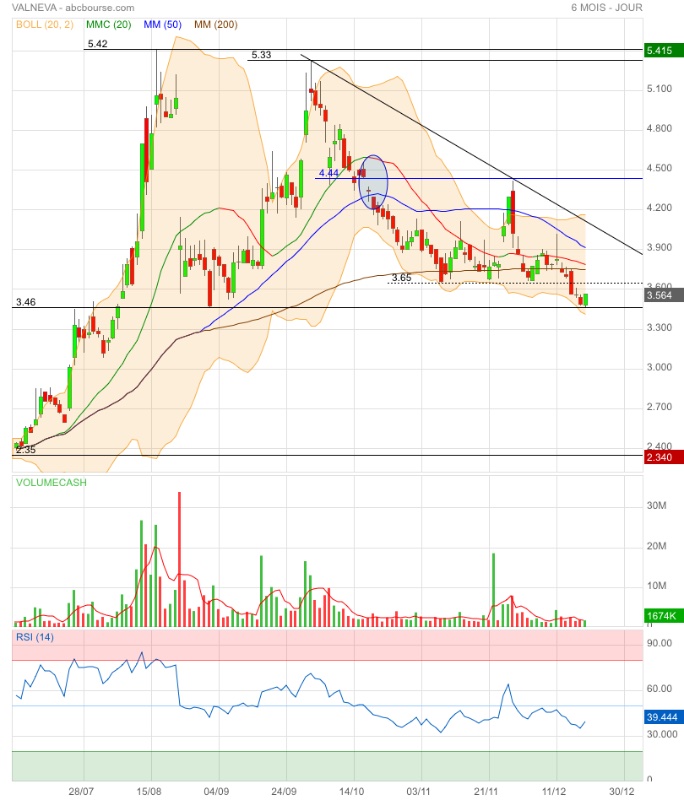Viewport: 684px width, 800px height.
Task: Click the 5.415 green price tag
Action: tap(664, 51)
